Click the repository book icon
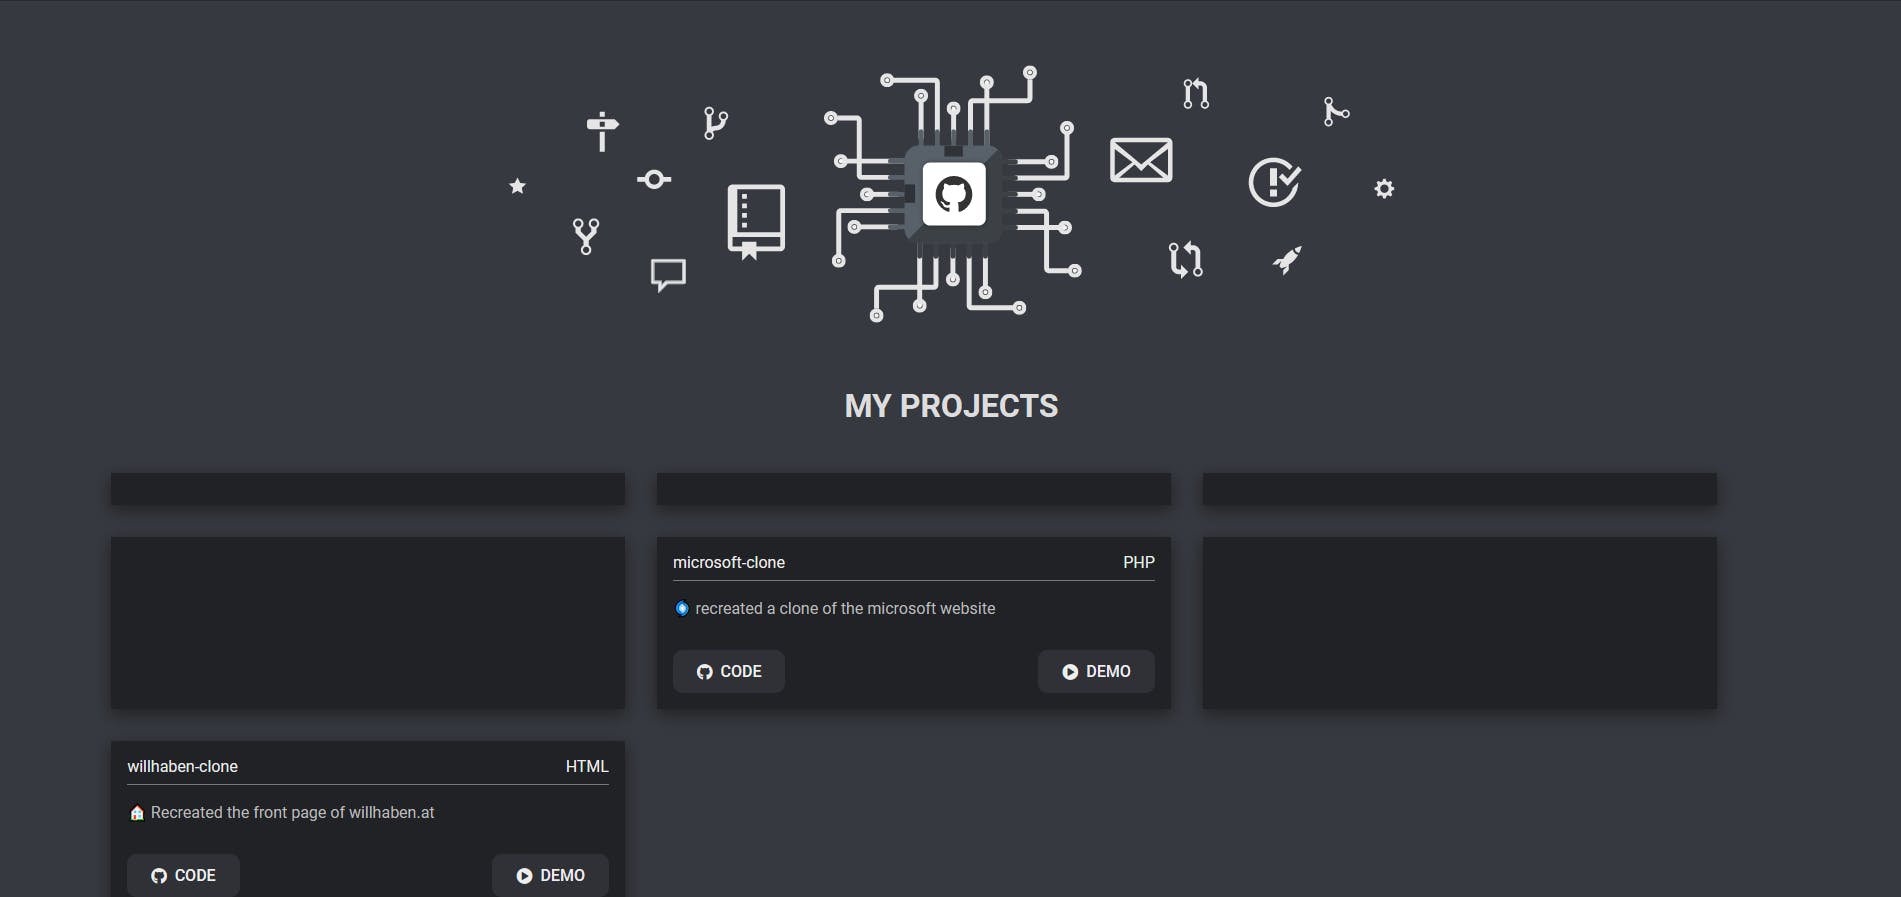Viewport: 1901px width, 897px height. (x=756, y=221)
